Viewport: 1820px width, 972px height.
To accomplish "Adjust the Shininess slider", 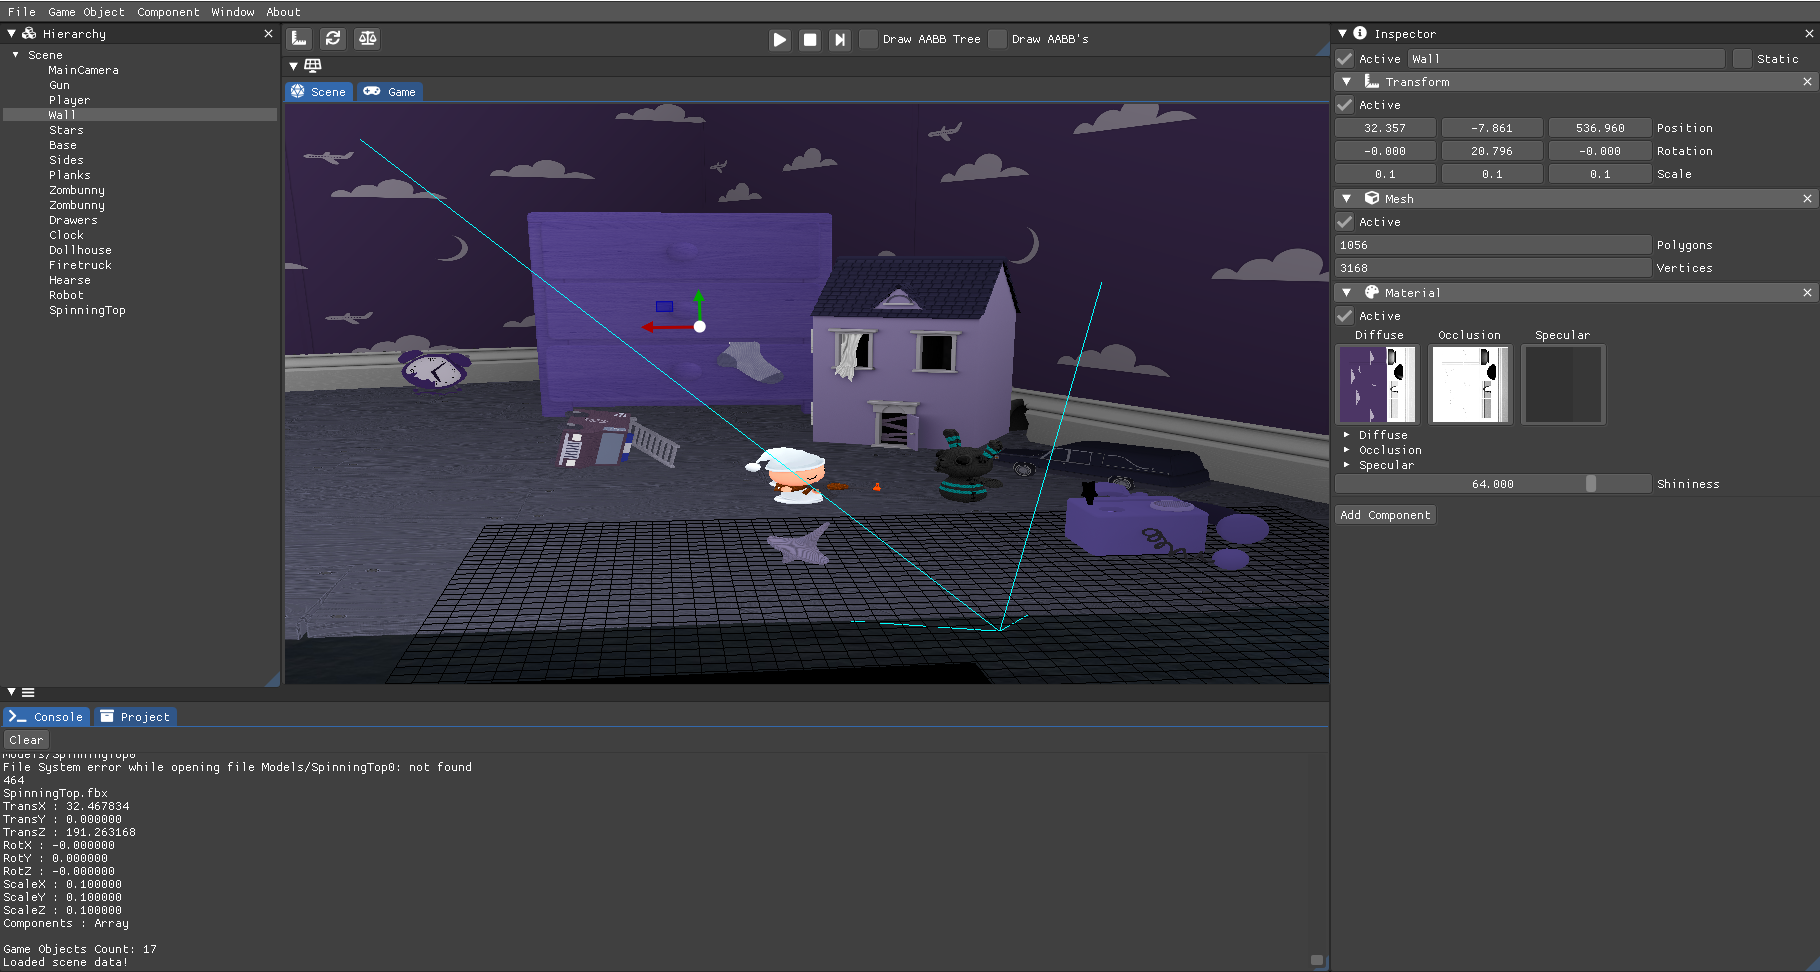I will click(x=1493, y=484).
